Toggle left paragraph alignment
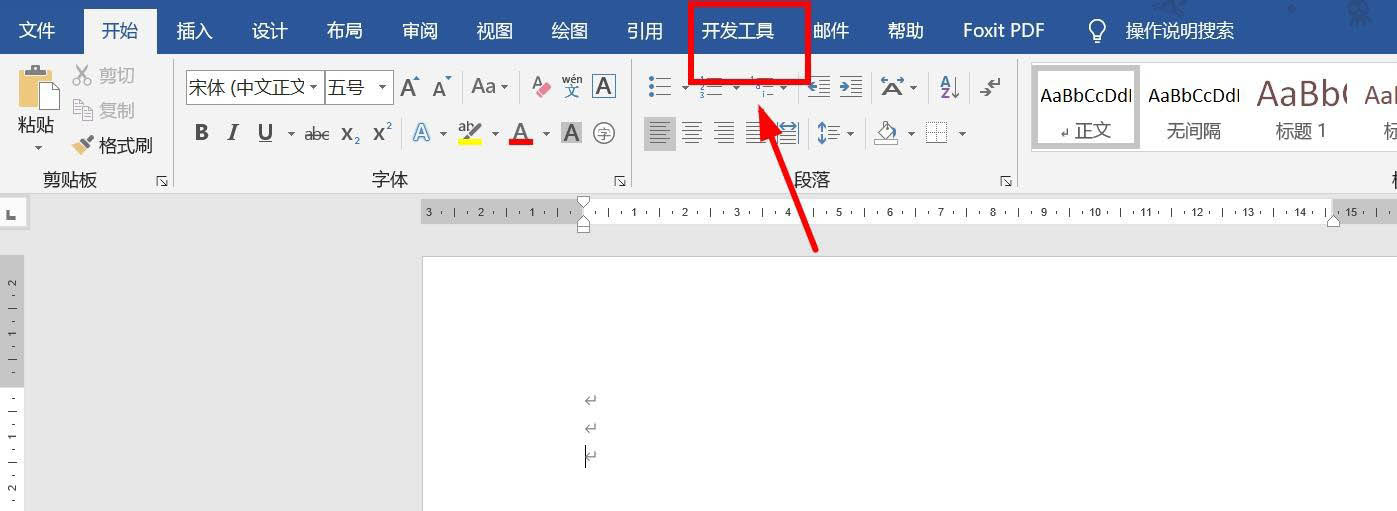This screenshot has height=511, width=1397. (x=660, y=132)
